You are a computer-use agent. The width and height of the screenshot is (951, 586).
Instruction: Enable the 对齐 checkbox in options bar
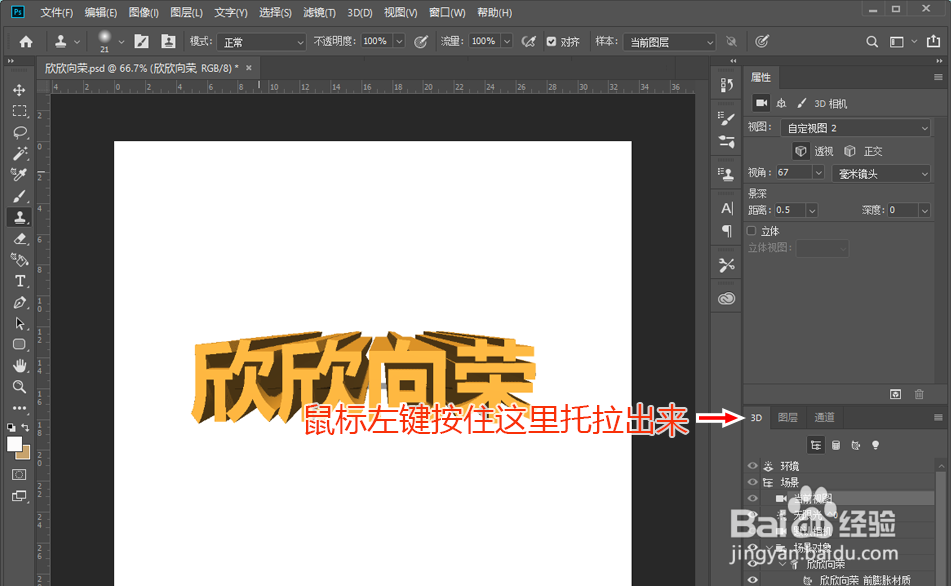[x=552, y=41]
